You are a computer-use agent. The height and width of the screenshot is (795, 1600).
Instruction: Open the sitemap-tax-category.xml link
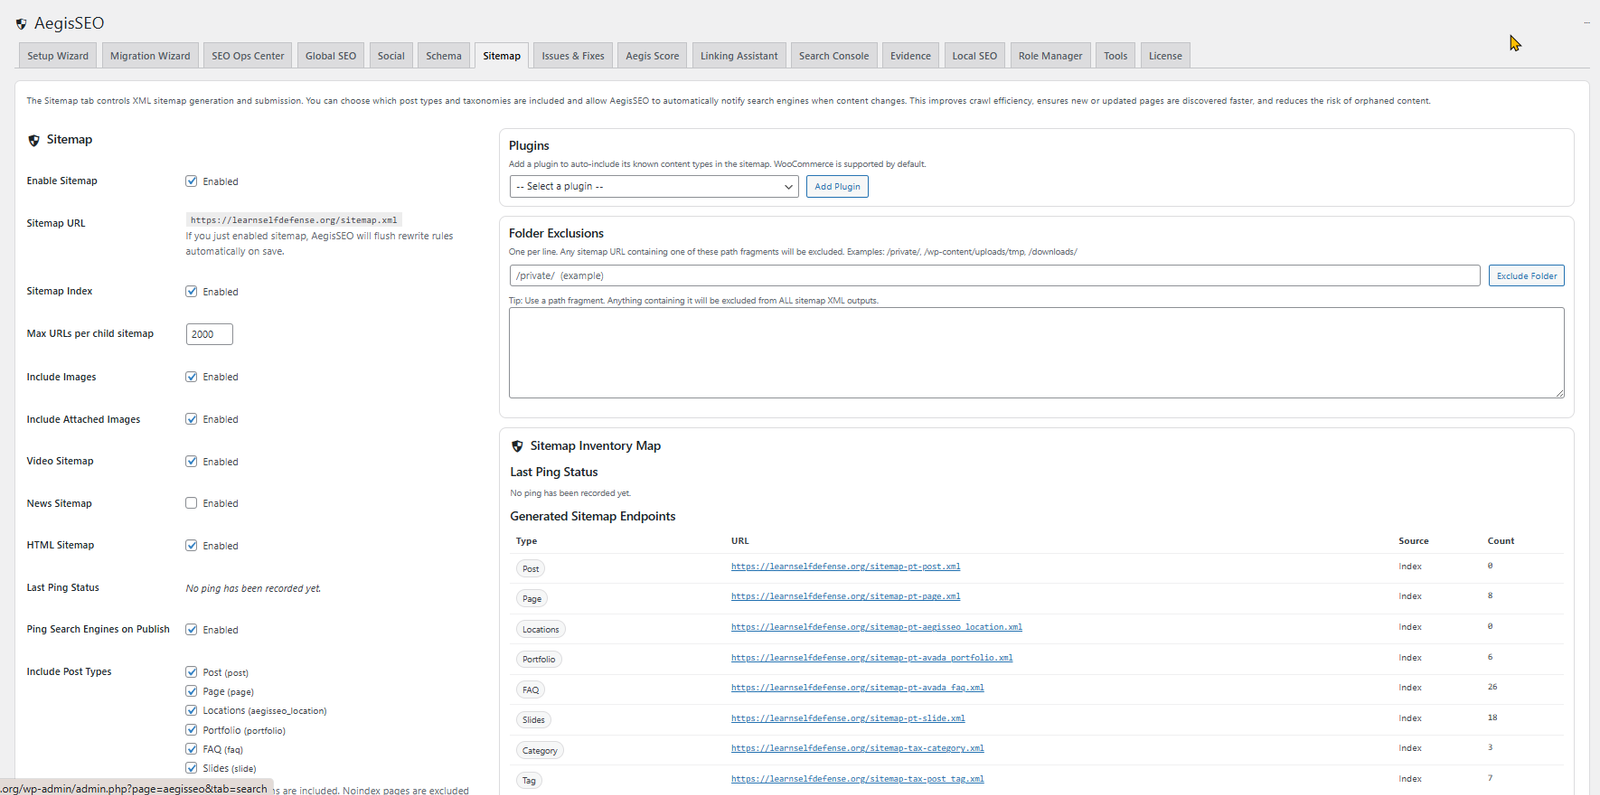tap(857, 748)
